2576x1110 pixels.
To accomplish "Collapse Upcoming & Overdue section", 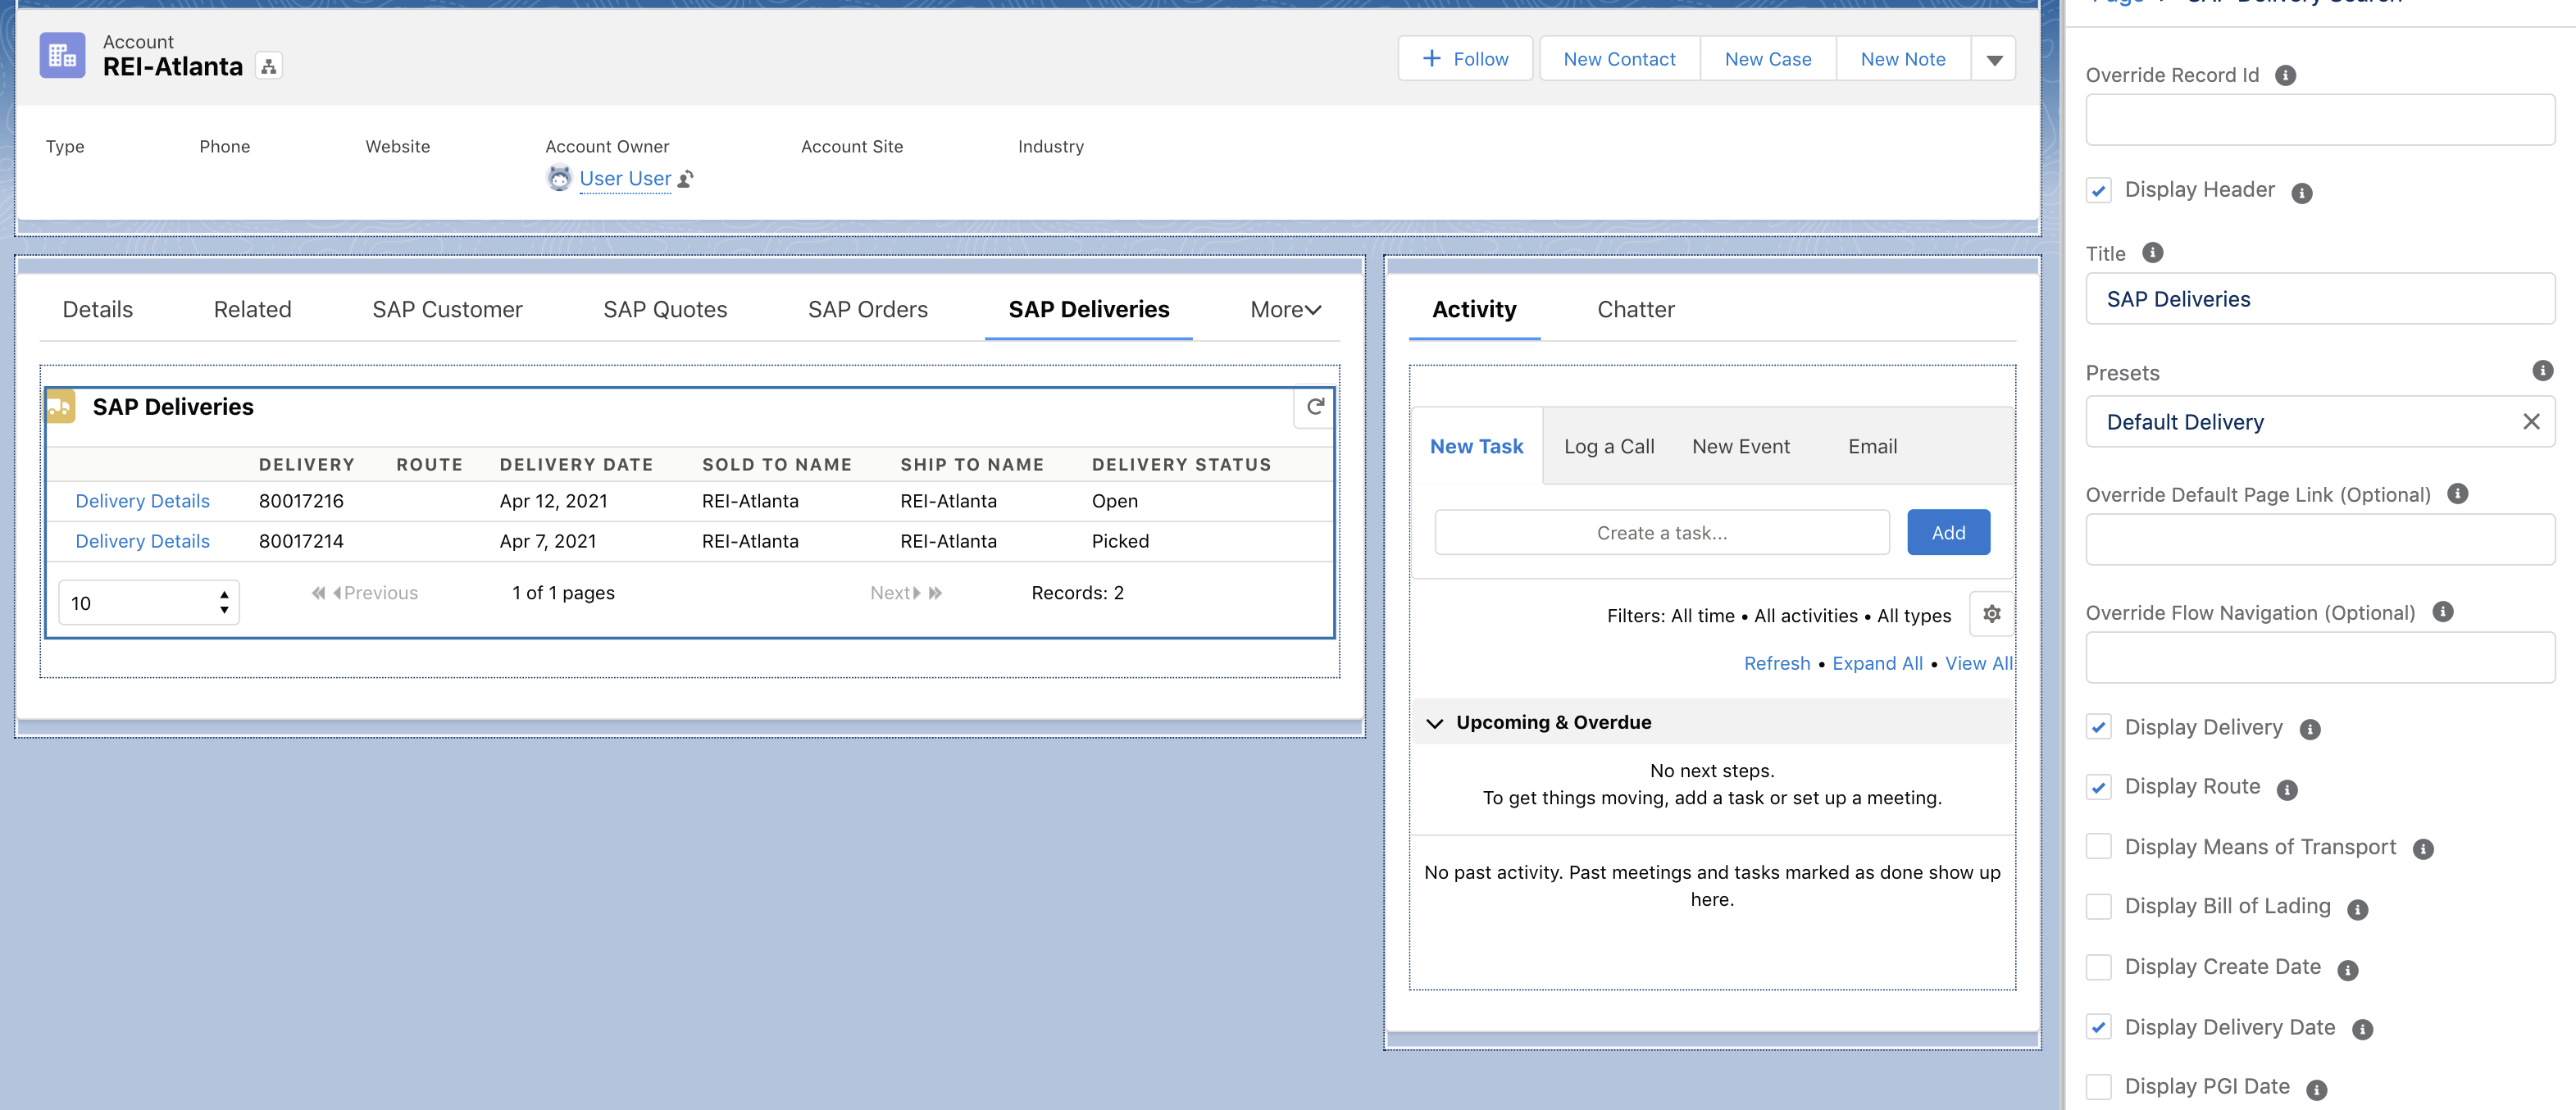I will coord(1435,723).
